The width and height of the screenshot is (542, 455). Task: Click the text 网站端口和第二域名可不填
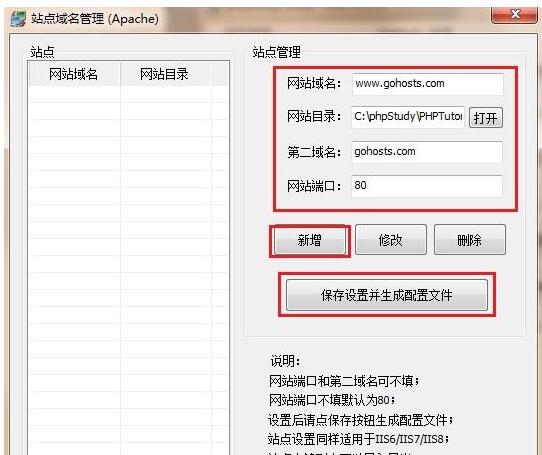tap(344, 381)
